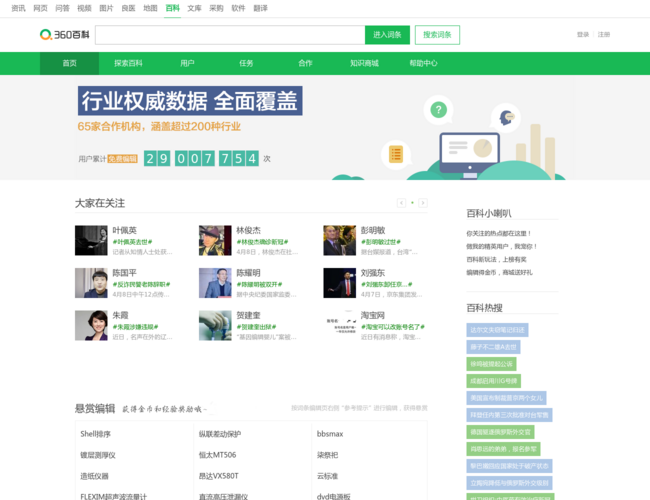
Task: Open 云标准 bounty entry
Action: [x=327, y=476]
